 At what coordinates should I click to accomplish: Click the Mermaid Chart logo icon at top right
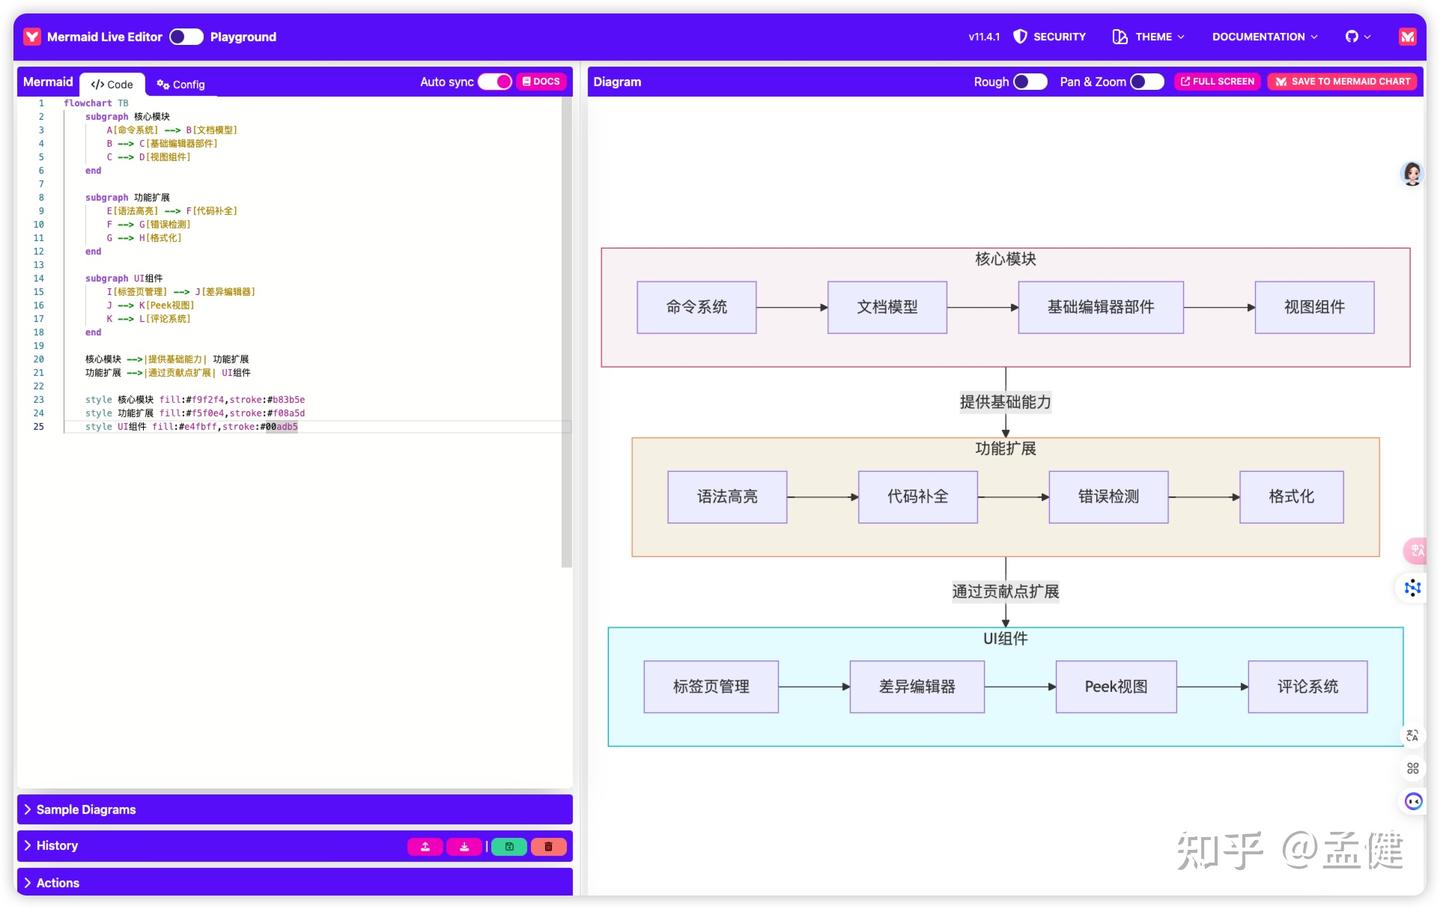(1407, 36)
